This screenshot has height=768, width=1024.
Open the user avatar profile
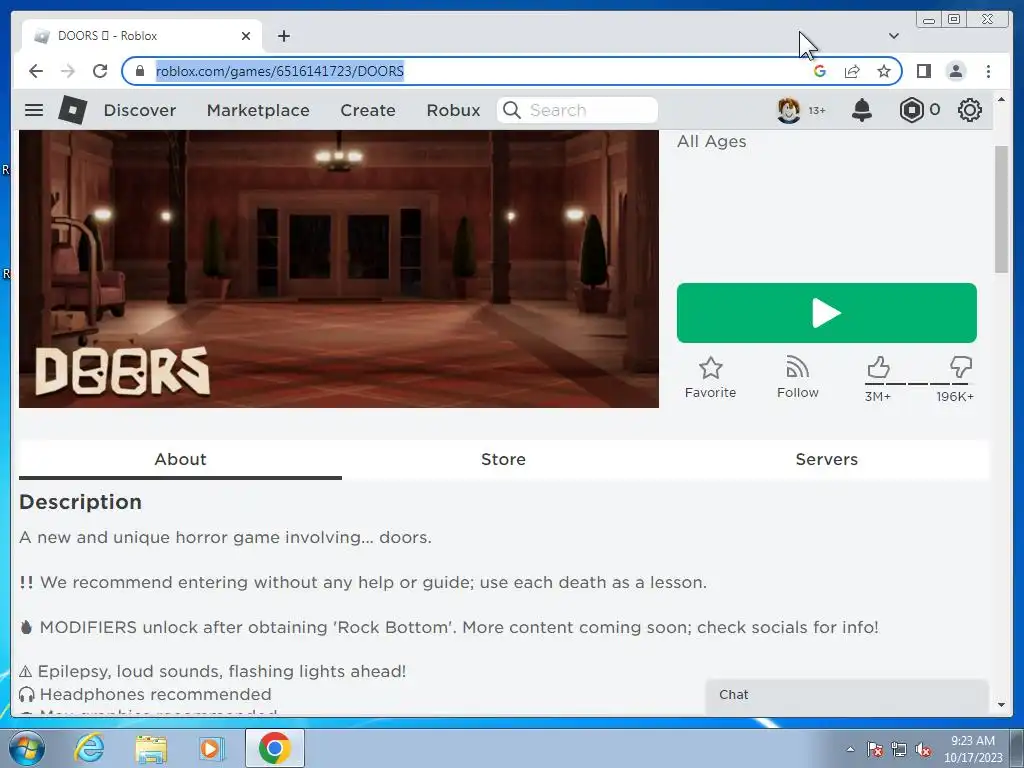(788, 110)
